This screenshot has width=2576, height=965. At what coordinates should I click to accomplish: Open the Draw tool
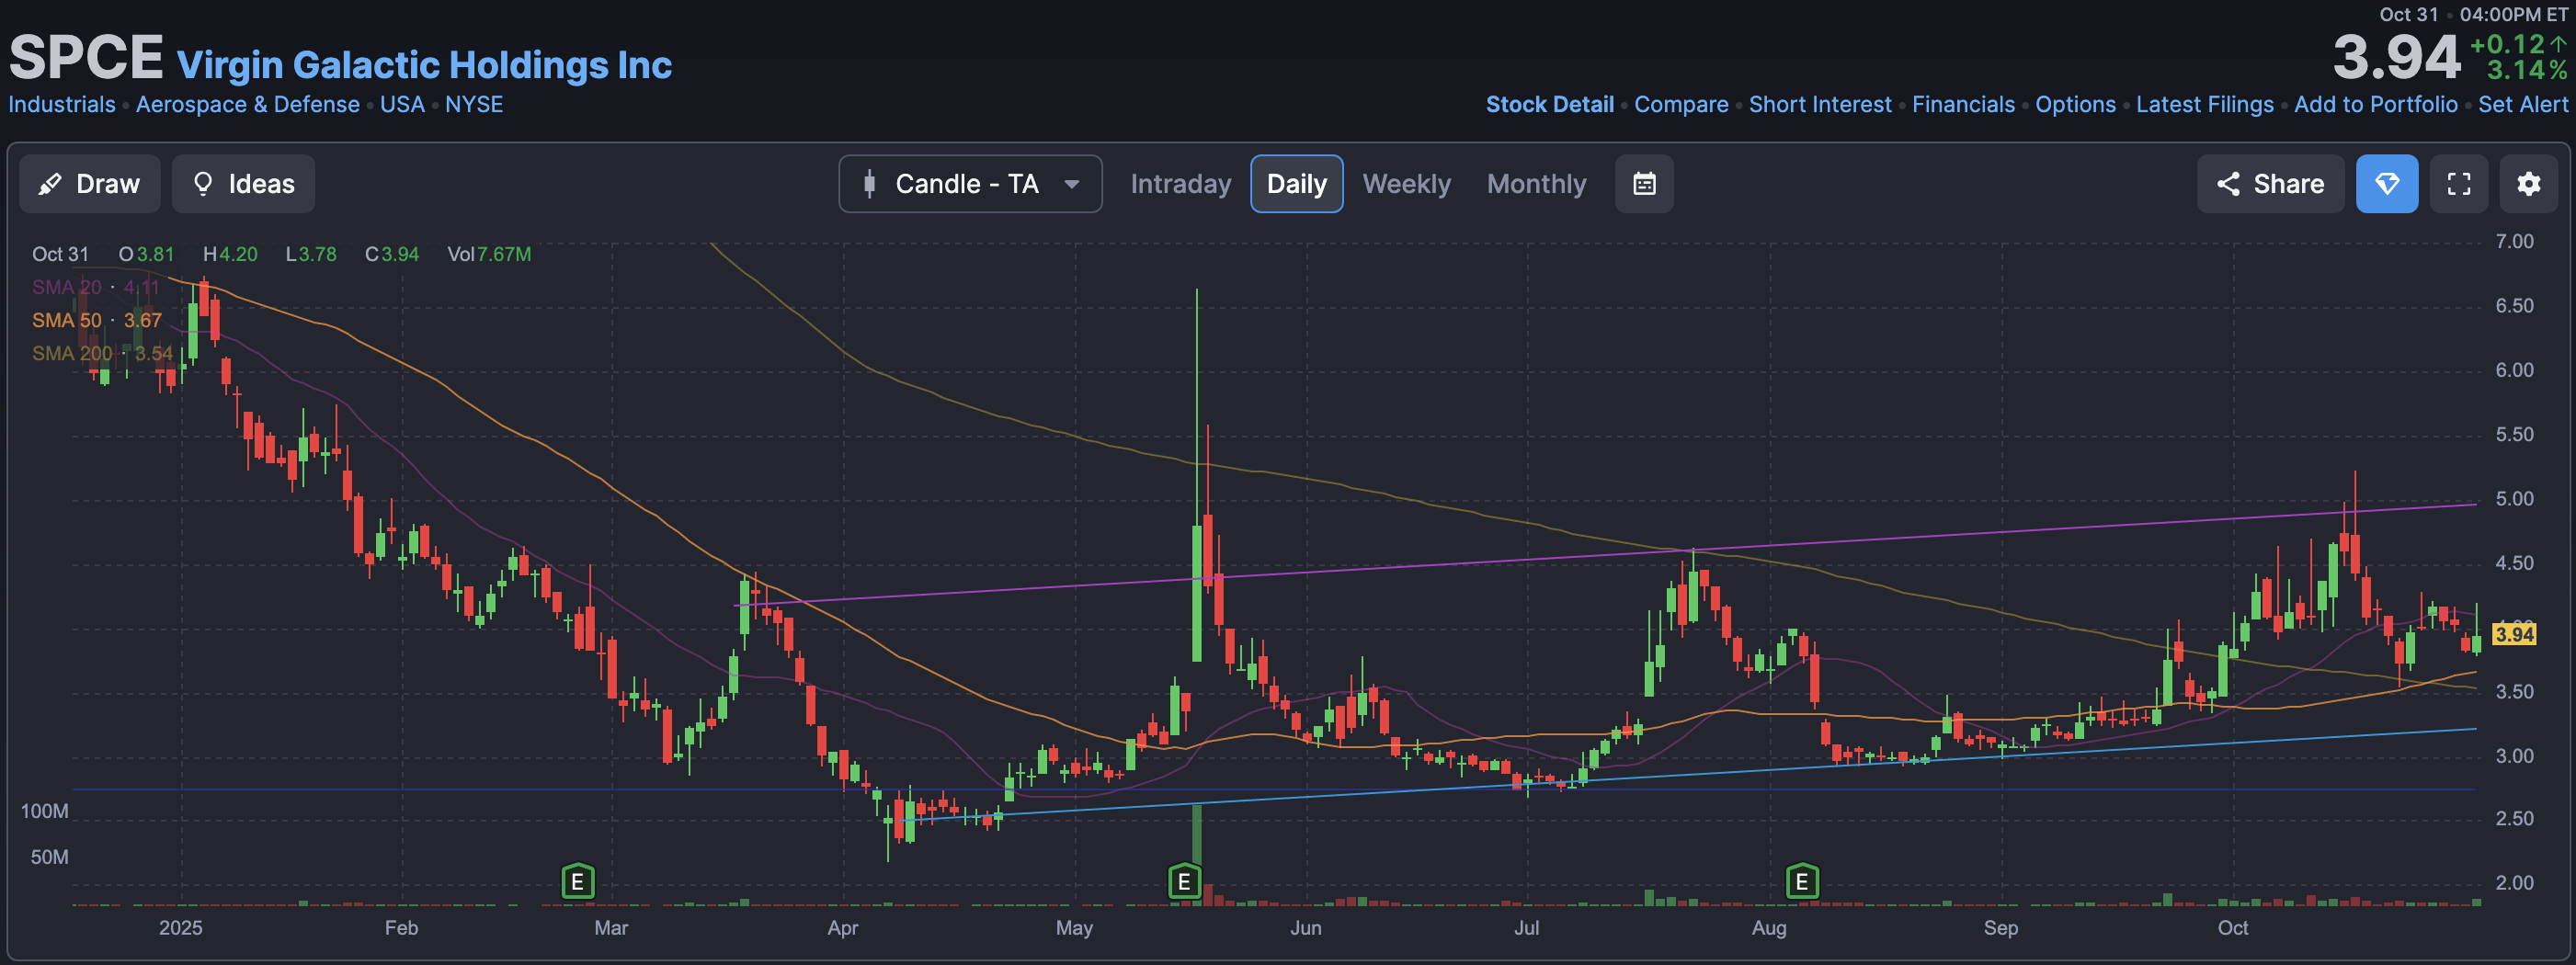(x=90, y=184)
